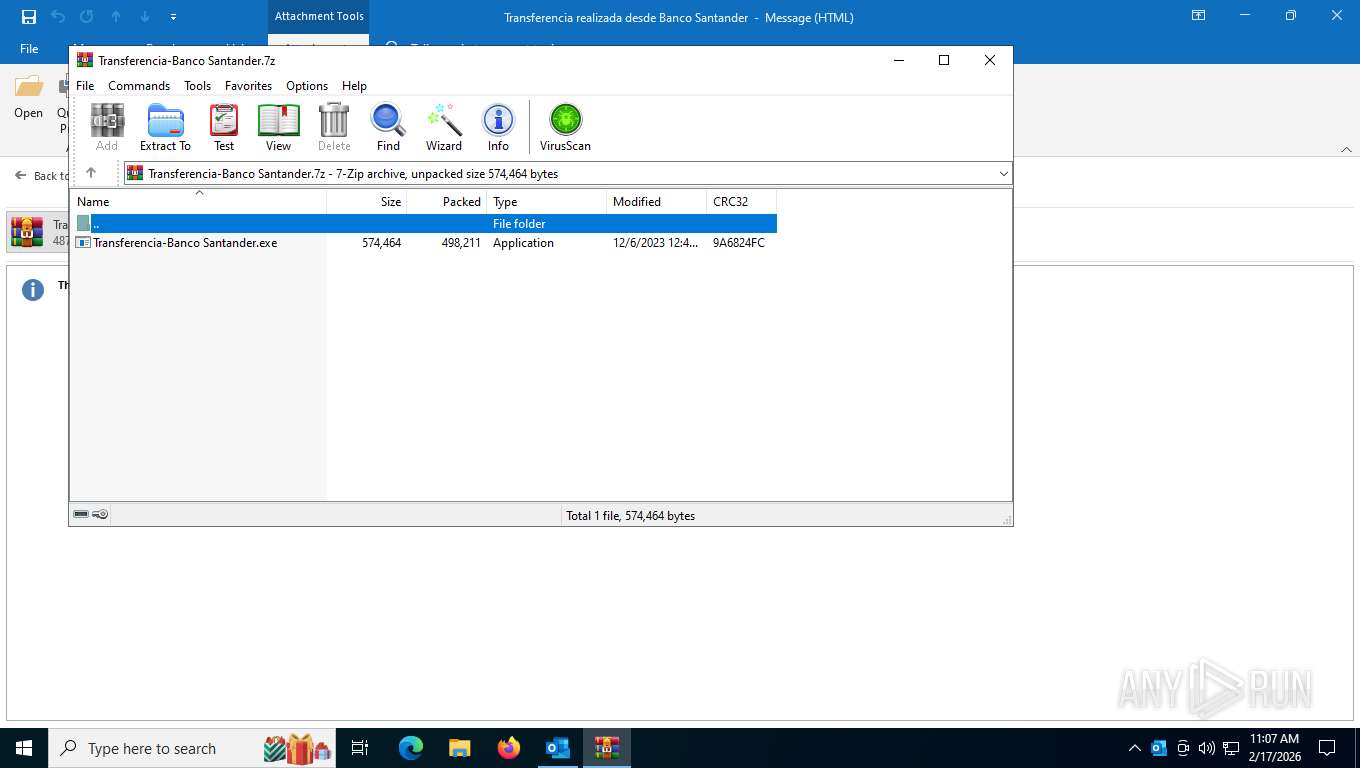This screenshot has height=768, width=1360.
Task: Open Ribbon Display Options in Outlook
Action: click(1198, 16)
